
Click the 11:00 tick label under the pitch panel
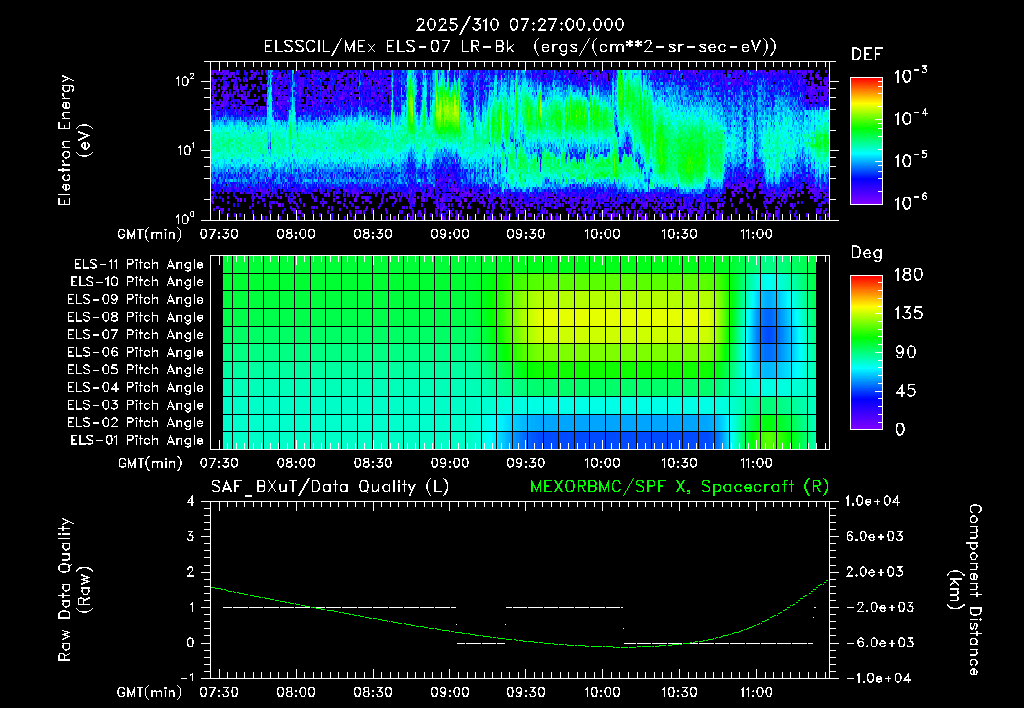756,463
